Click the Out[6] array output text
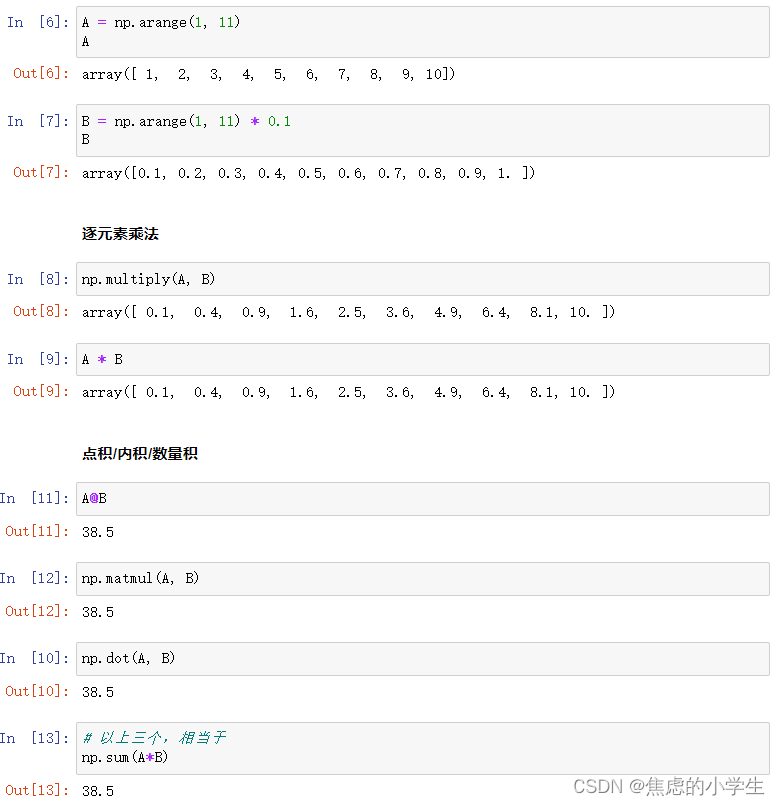The image size is (780, 806). coord(268,74)
